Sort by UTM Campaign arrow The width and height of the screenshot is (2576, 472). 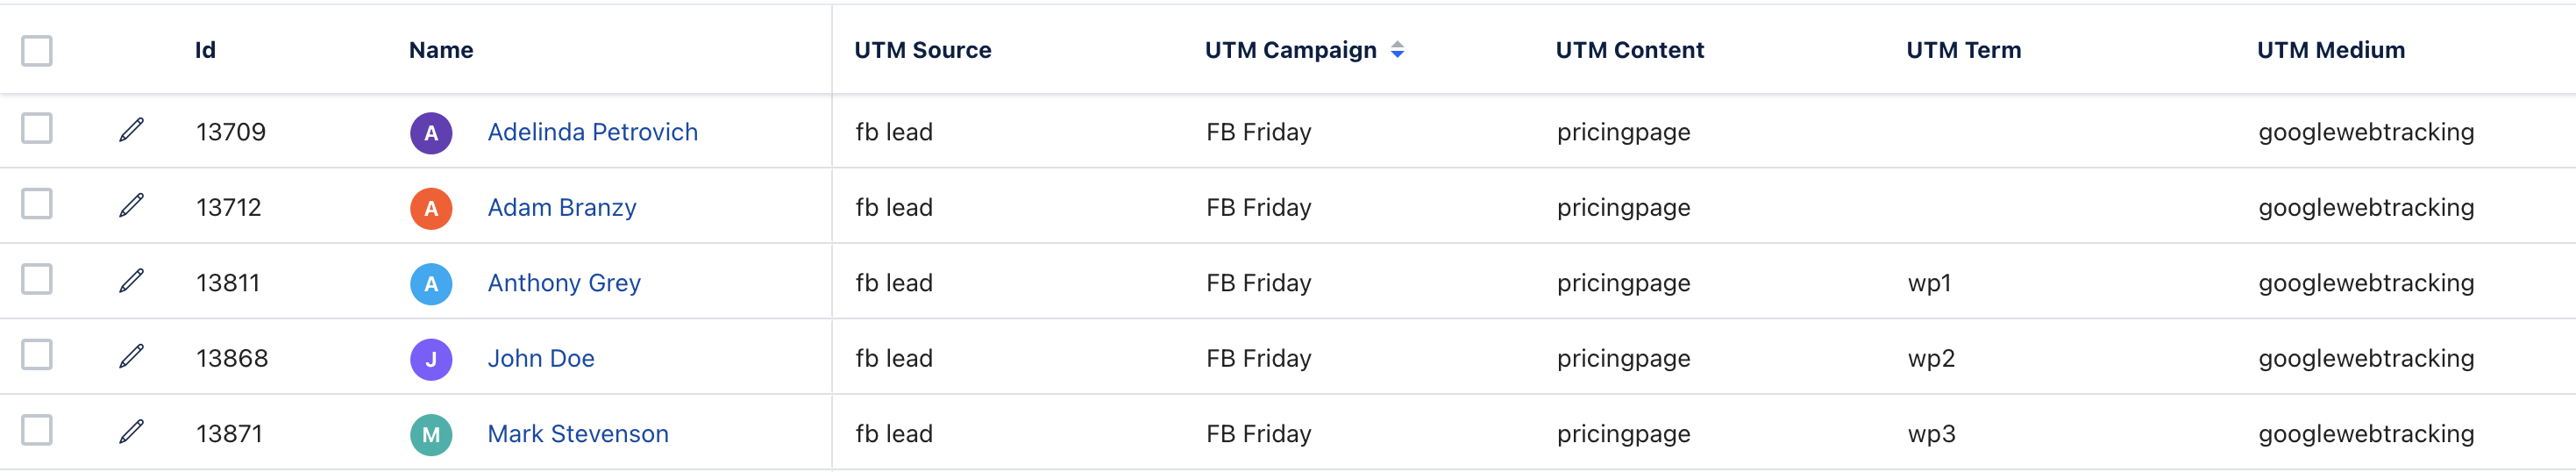coord(1397,50)
